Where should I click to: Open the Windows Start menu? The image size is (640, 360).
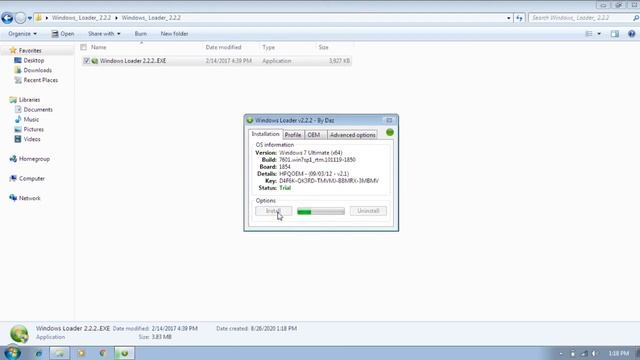pos(12,353)
